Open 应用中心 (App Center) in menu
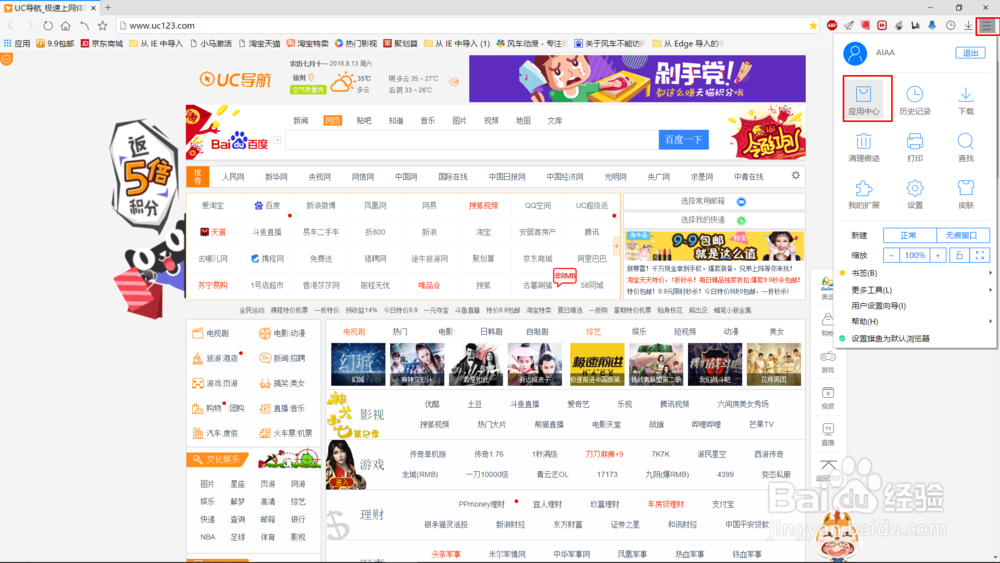 click(x=864, y=101)
